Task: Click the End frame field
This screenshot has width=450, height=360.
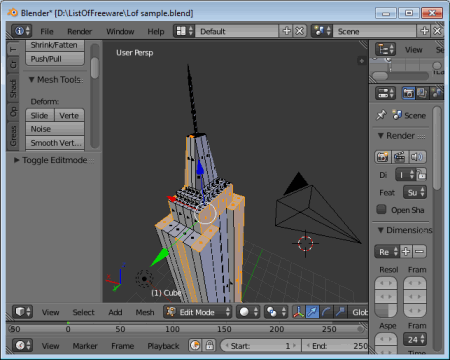Action: (x=335, y=346)
